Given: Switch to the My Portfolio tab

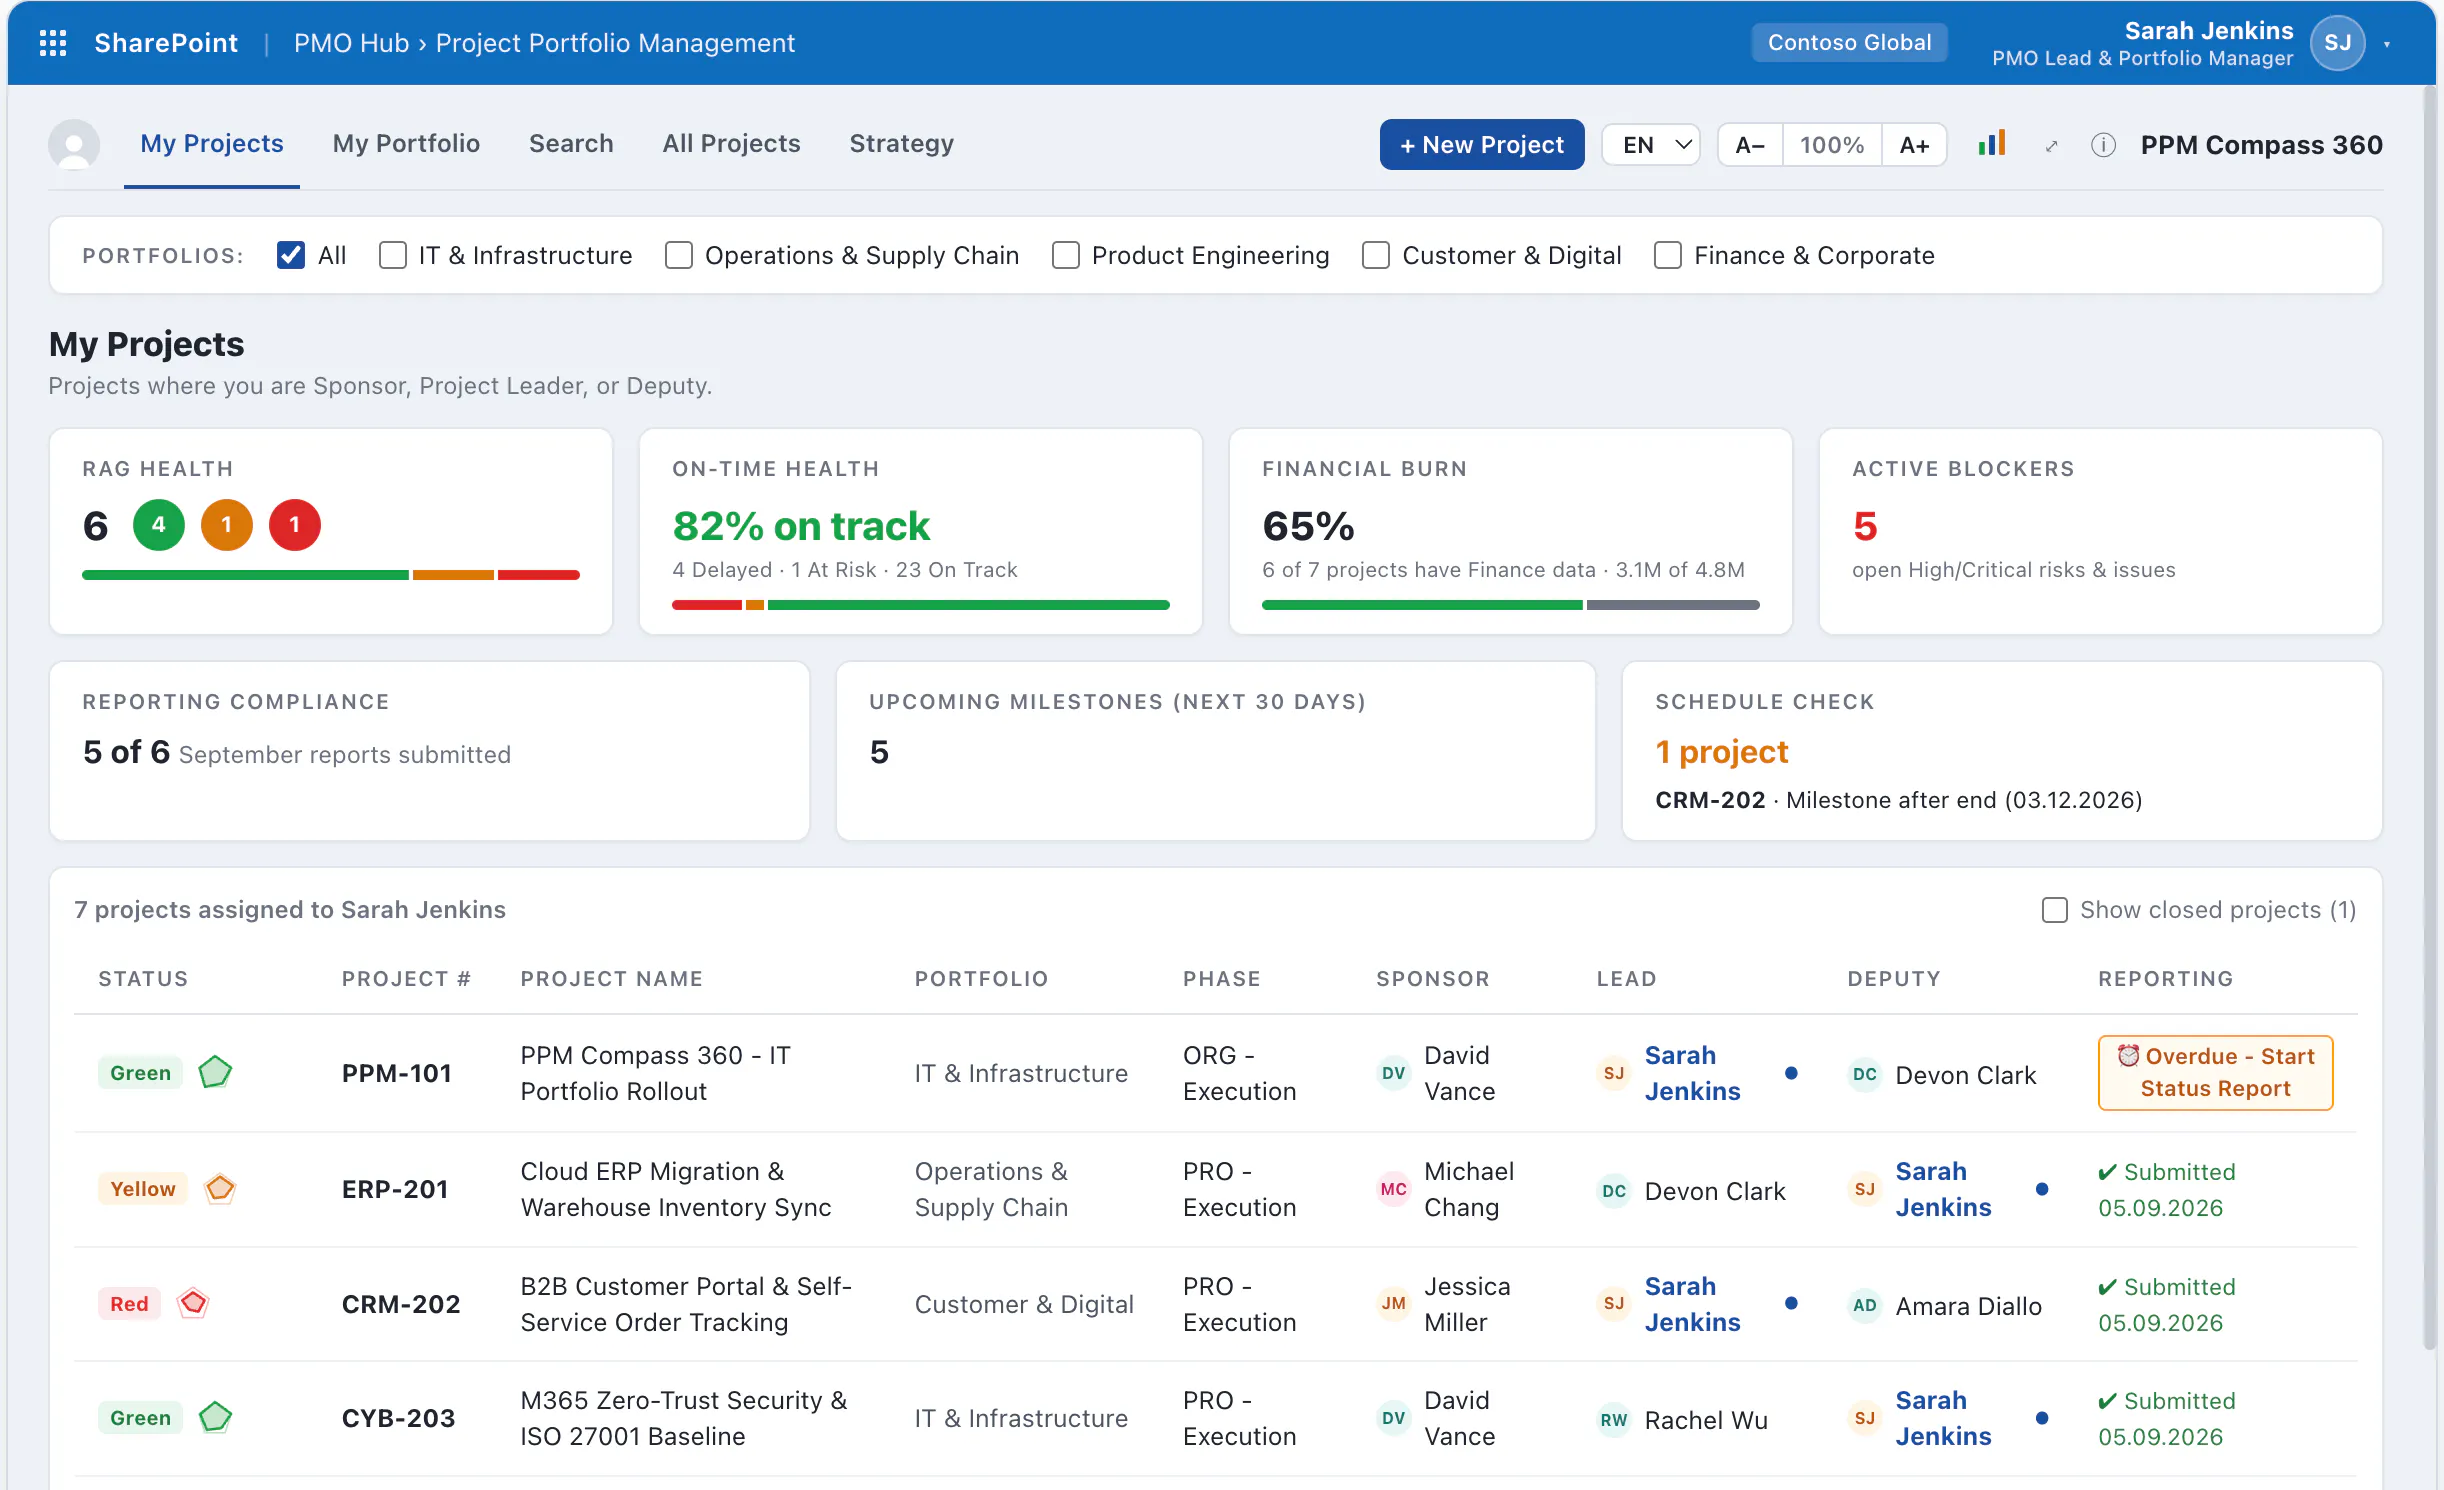Looking at the screenshot, I should pyautogui.click(x=406, y=144).
